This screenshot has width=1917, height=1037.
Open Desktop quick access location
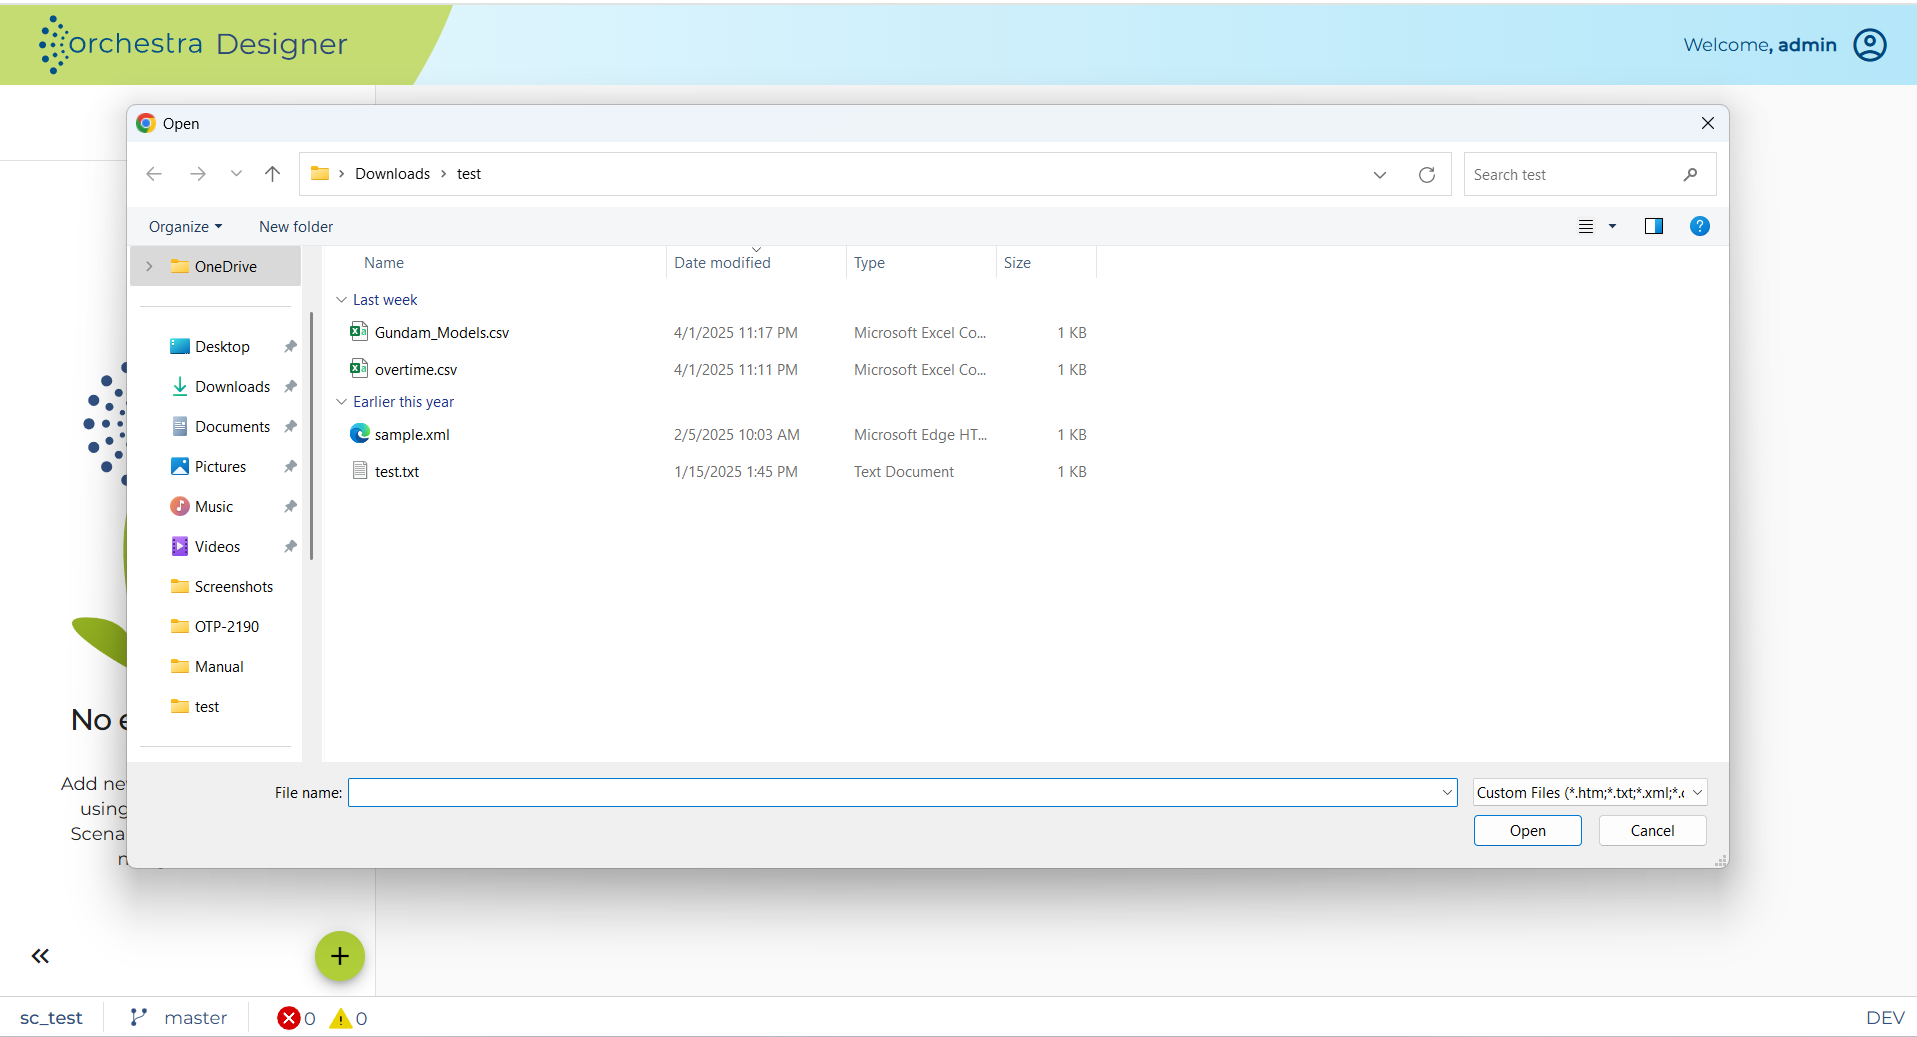pos(222,347)
